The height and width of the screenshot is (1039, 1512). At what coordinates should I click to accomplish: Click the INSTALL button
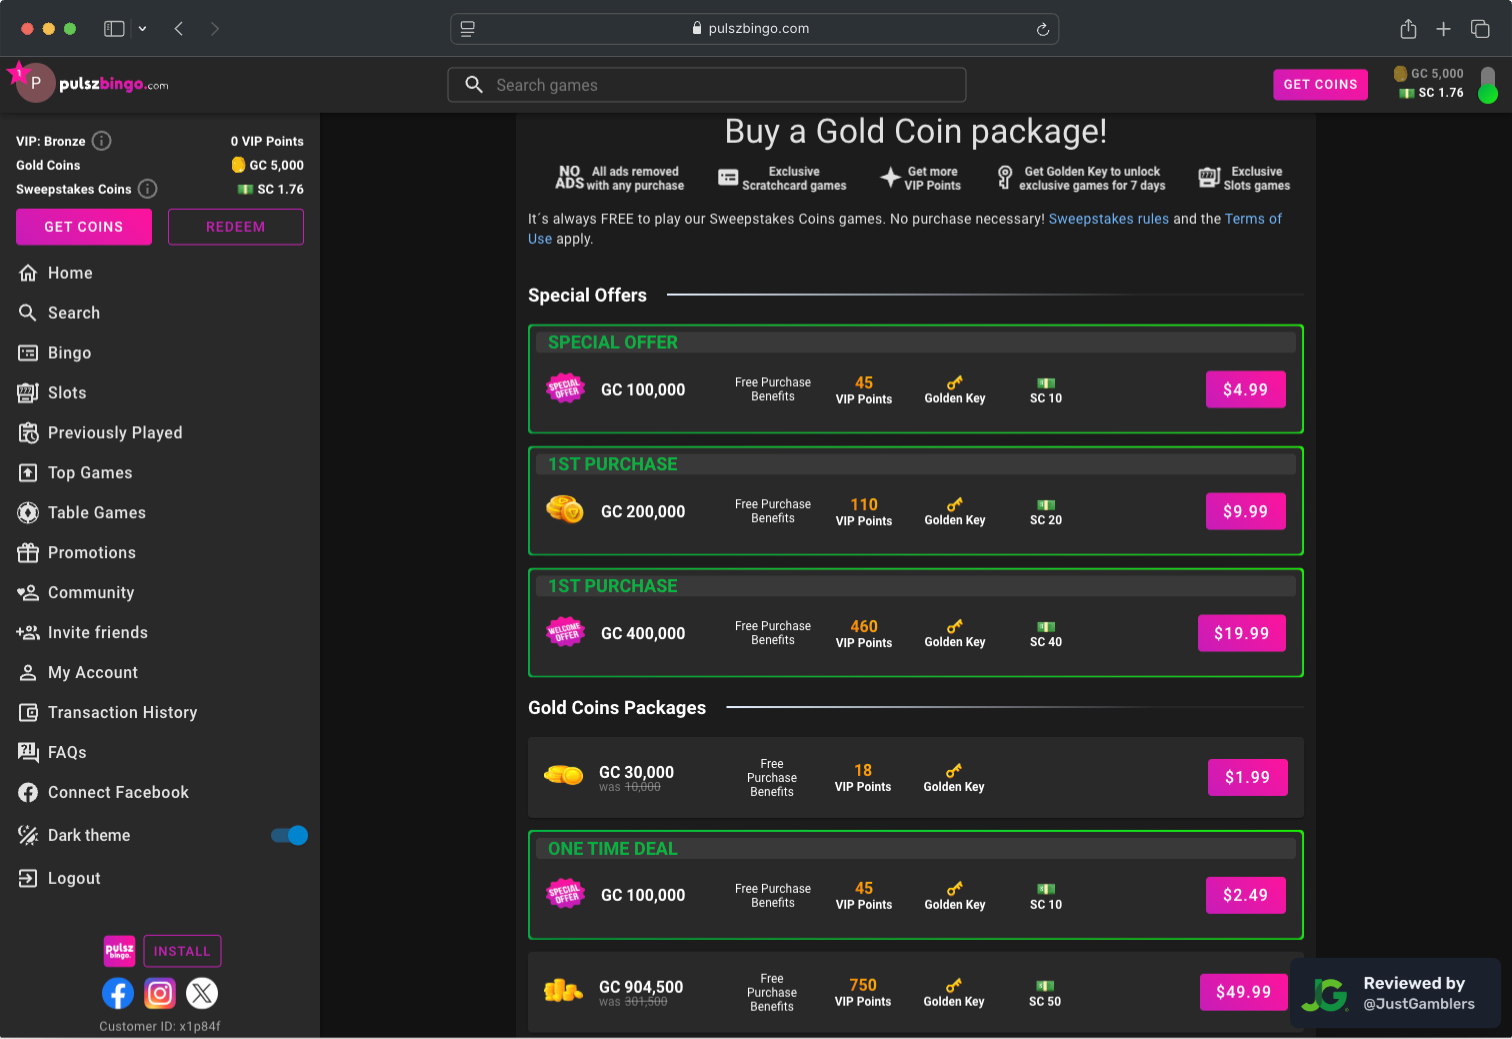click(182, 951)
